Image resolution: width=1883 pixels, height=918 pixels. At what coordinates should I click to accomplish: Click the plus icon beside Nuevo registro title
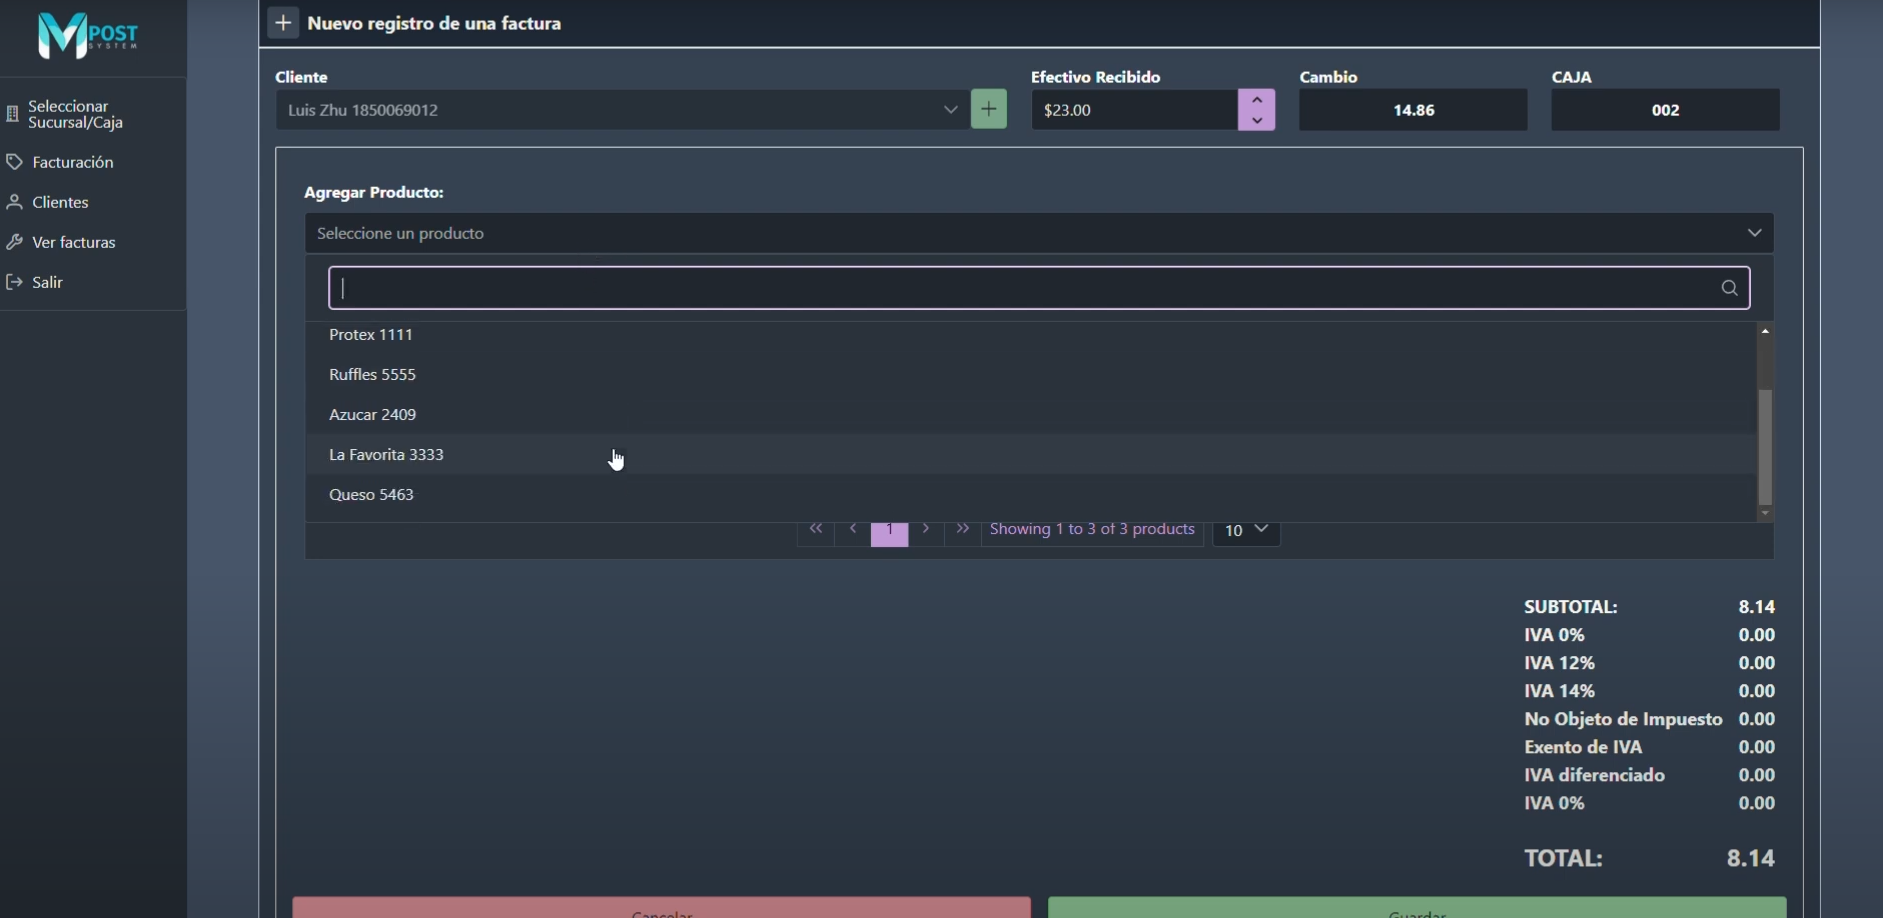coord(284,23)
